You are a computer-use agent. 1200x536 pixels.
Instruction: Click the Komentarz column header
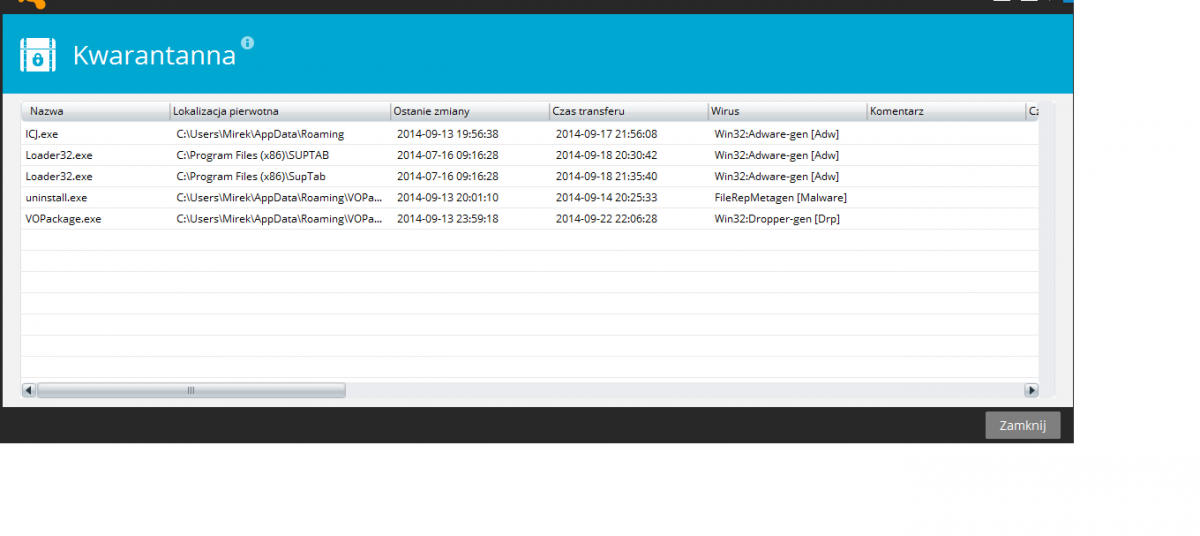tap(946, 111)
